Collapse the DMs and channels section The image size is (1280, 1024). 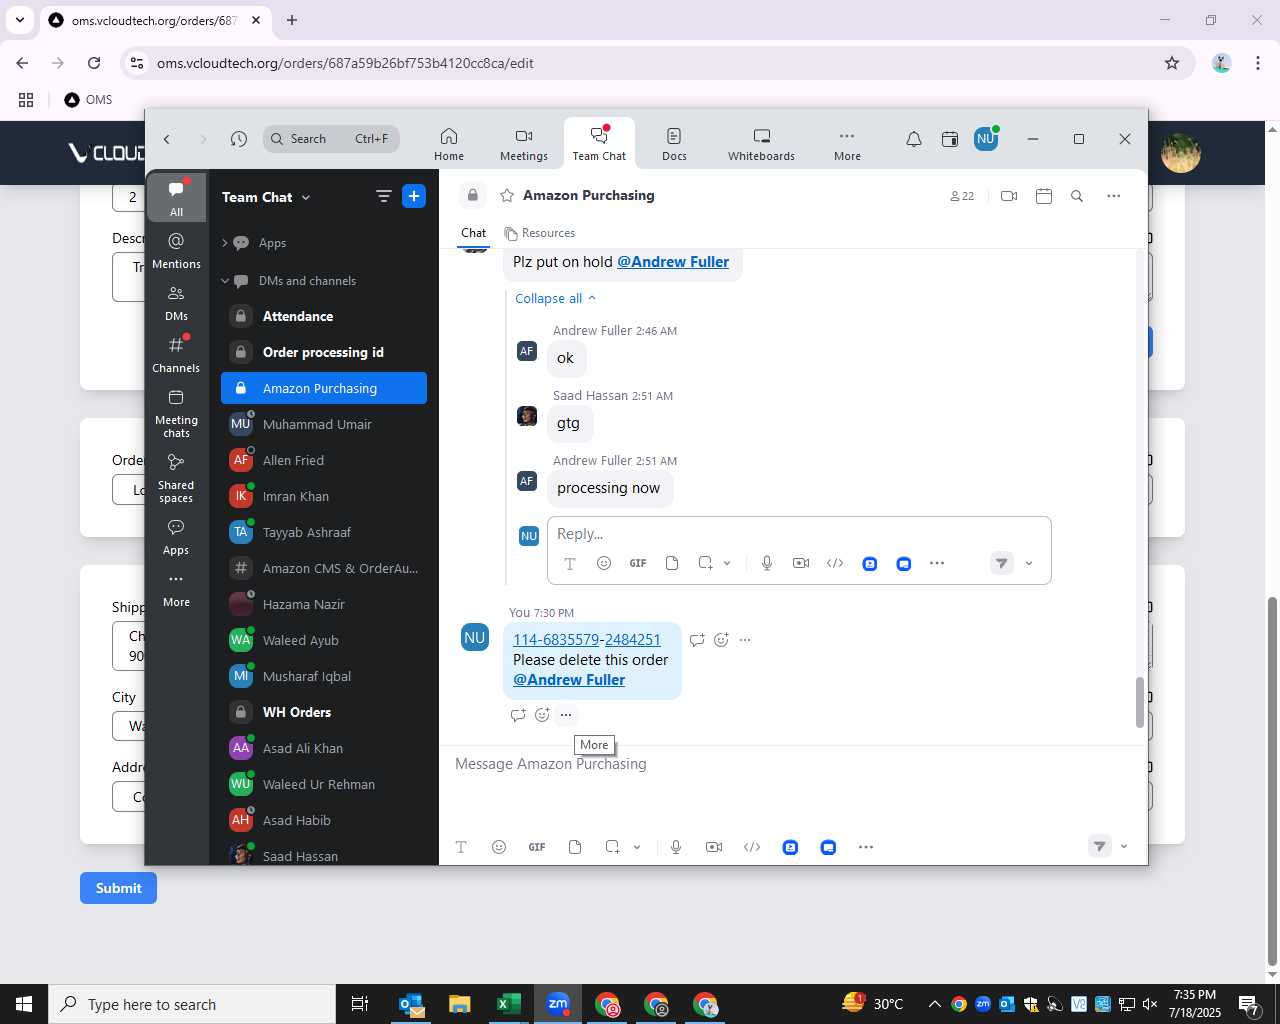point(225,281)
